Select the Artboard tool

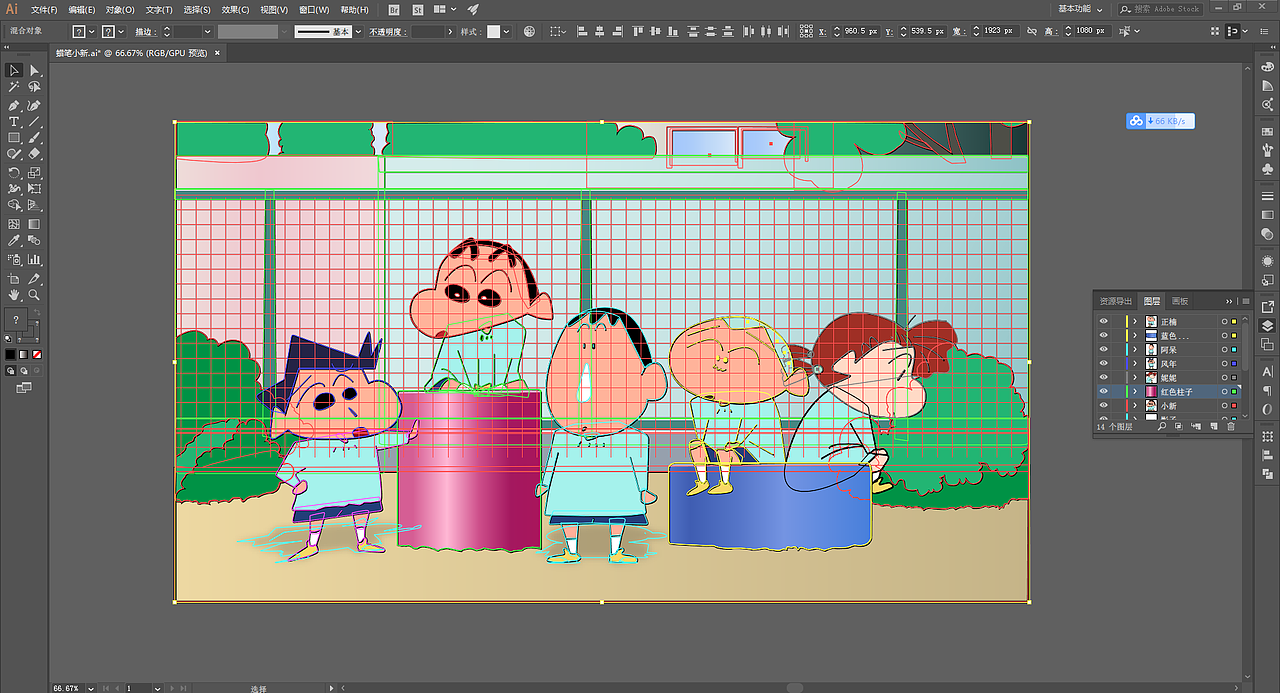coord(14,278)
